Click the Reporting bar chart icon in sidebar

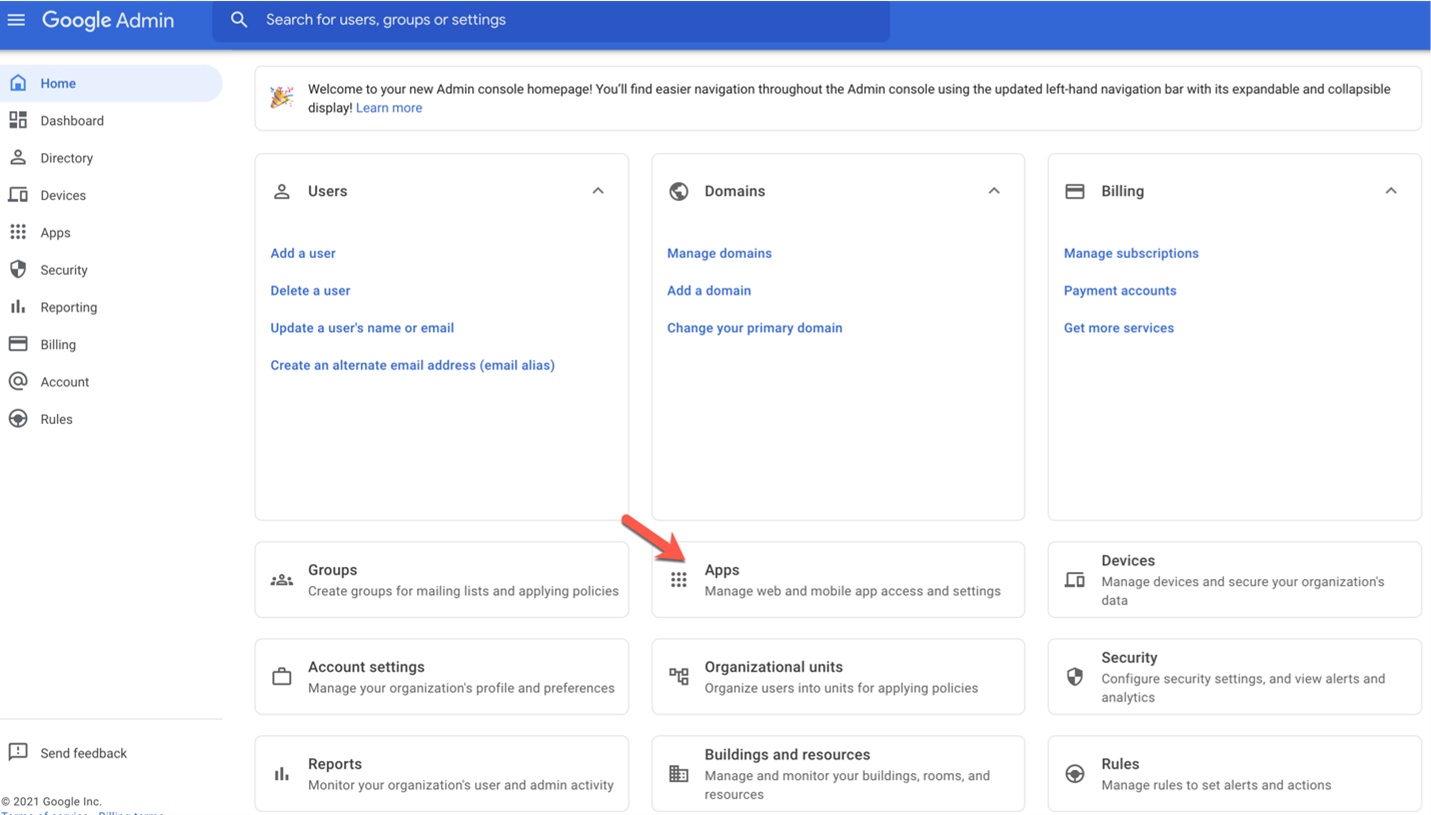tap(18, 307)
